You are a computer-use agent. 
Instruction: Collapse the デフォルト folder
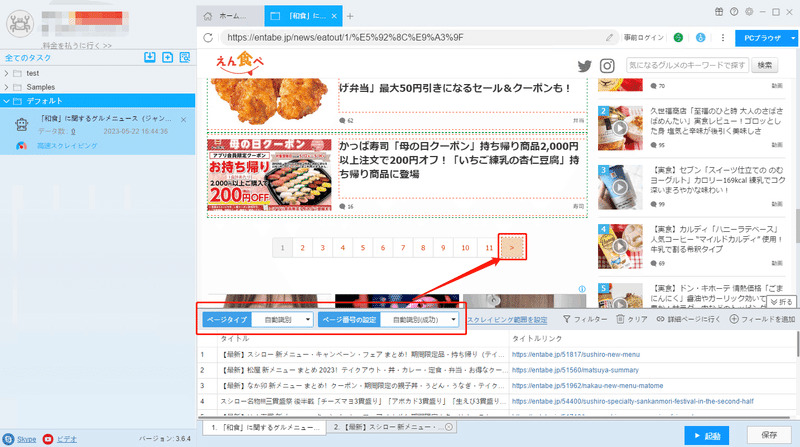(x=7, y=101)
